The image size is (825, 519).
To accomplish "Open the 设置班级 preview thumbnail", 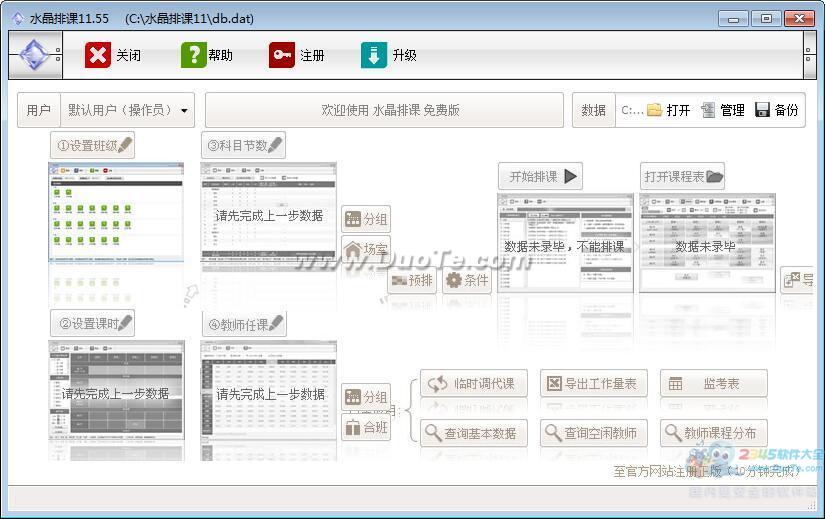I will pyautogui.click(x=116, y=212).
